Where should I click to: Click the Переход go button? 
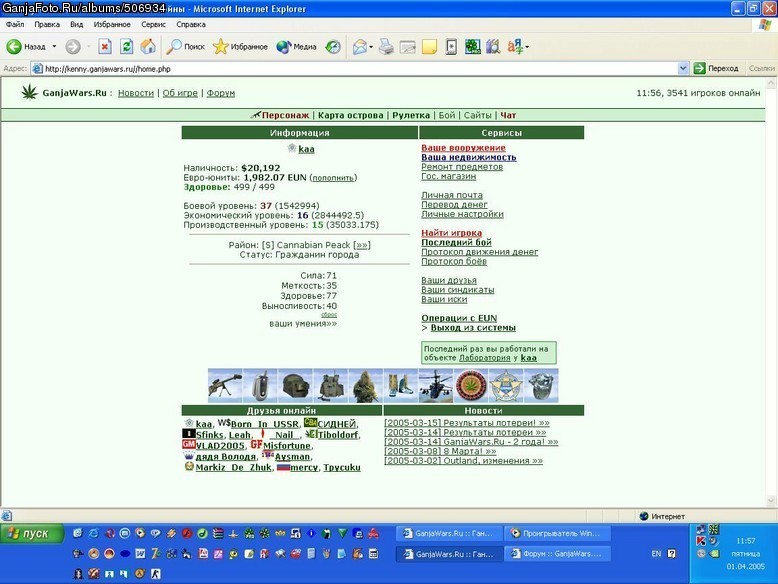click(716, 68)
